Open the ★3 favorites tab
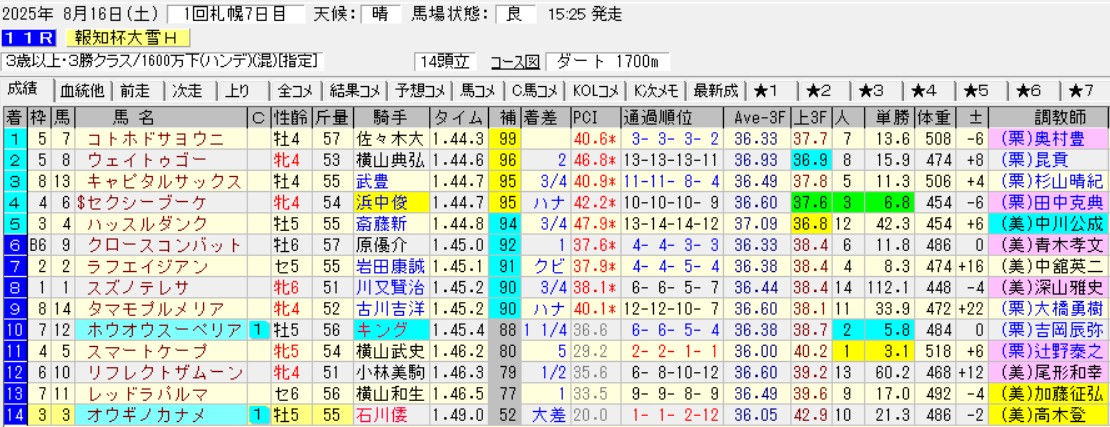Screen dimensions: 1110x427 click(871, 90)
